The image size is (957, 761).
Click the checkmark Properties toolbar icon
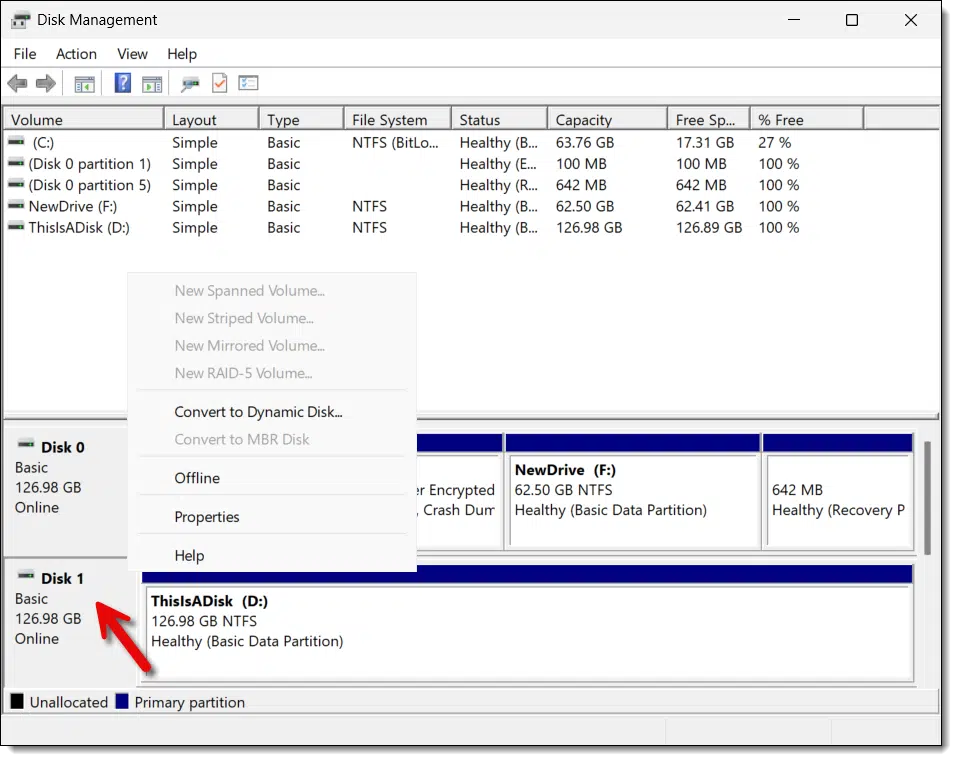(x=219, y=83)
